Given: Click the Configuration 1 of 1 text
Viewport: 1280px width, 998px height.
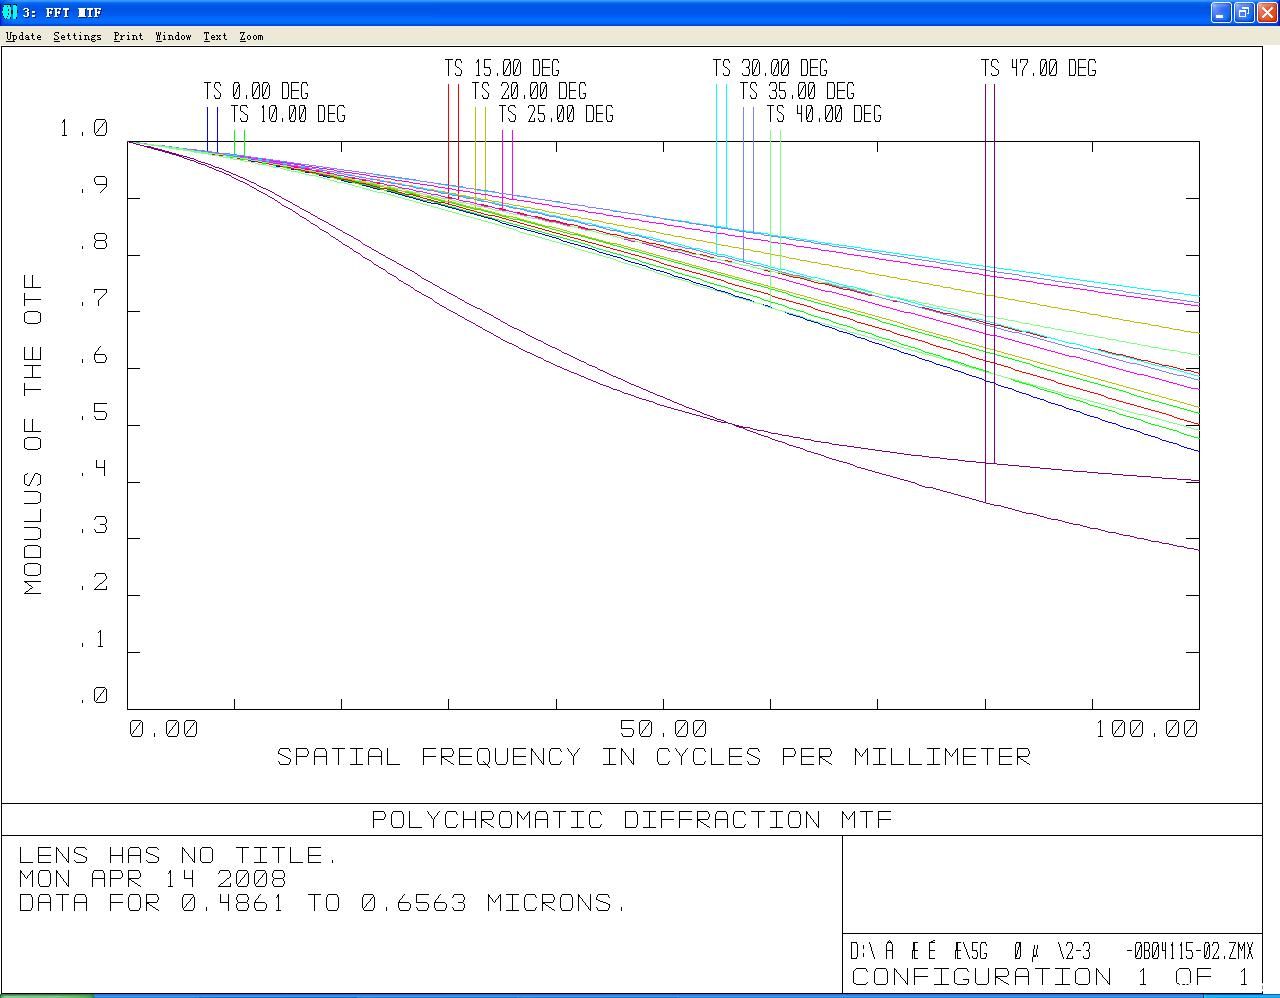Looking at the screenshot, I should click(x=1051, y=976).
